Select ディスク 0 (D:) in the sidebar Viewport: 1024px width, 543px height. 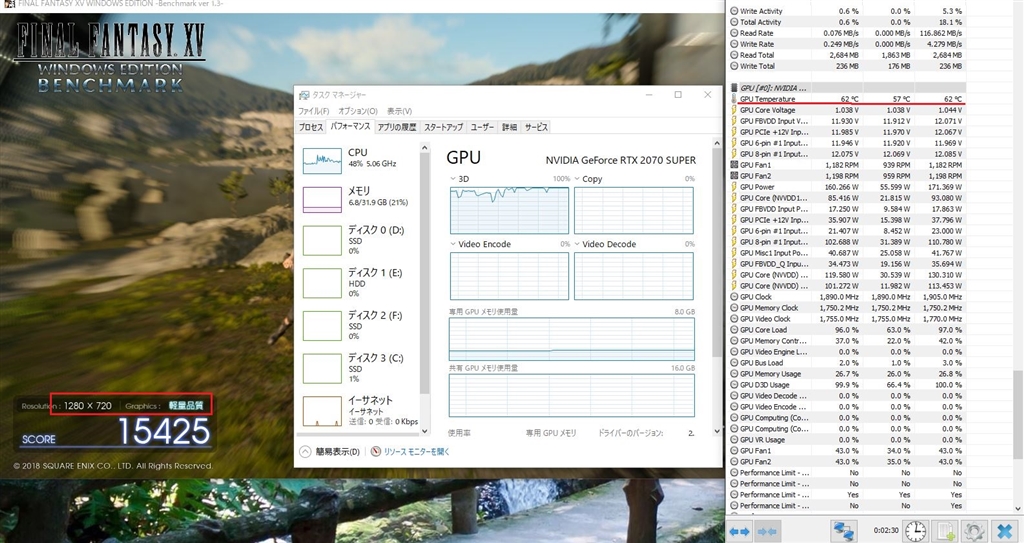(x=358, y=240)
